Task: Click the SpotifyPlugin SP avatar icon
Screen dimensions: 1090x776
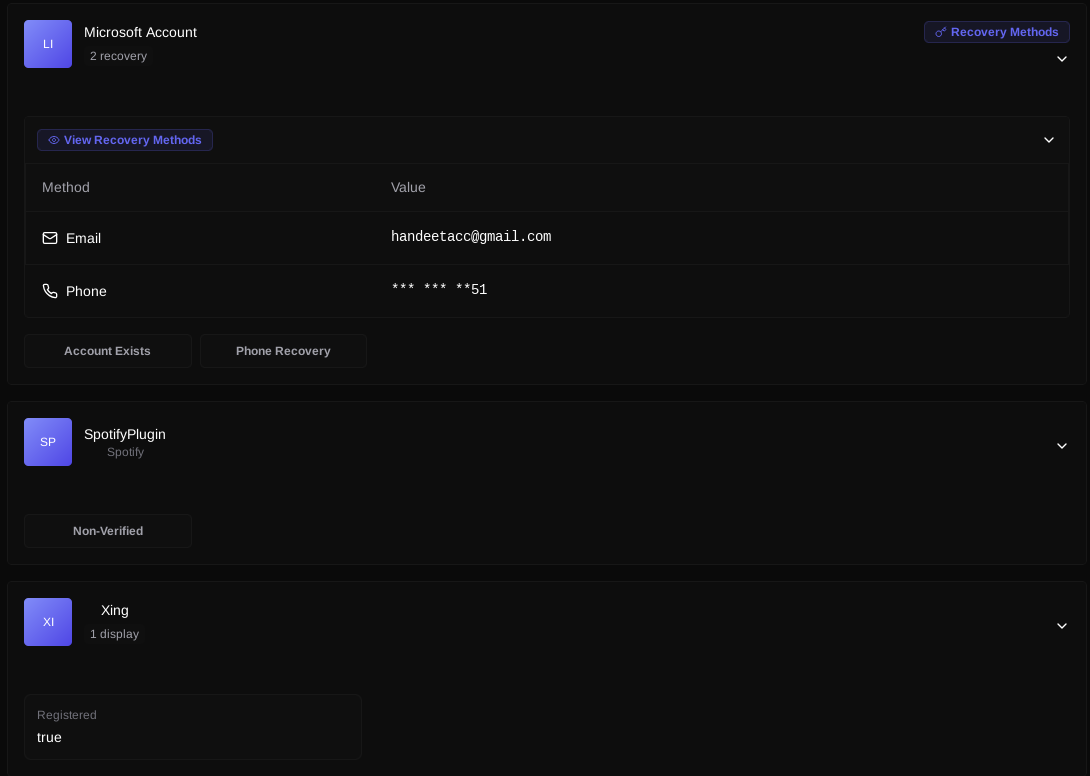Action: click(48, 442)
